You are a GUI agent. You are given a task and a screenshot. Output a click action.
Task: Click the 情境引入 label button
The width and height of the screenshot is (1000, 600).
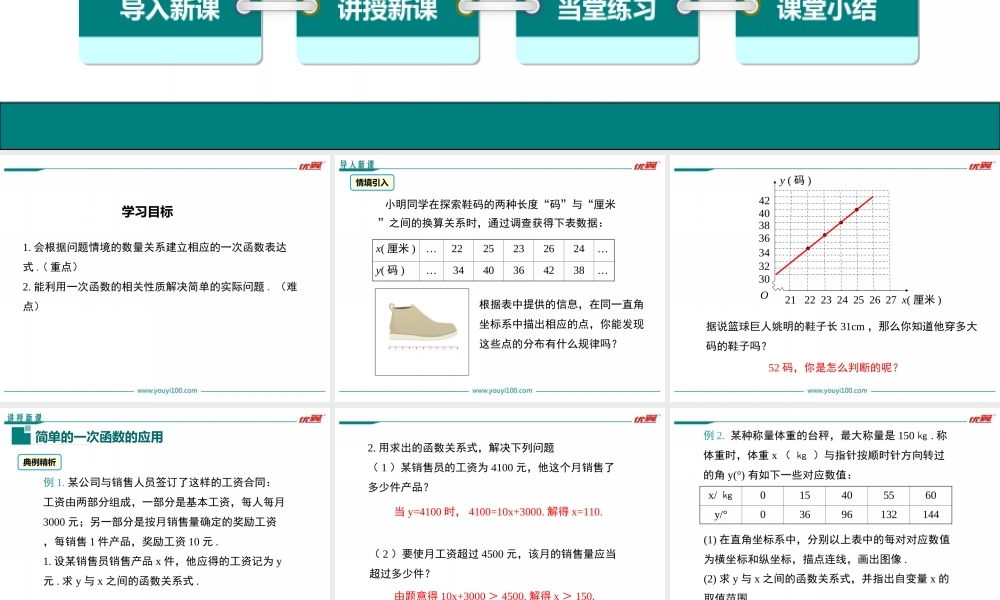(x=372, y=182)
